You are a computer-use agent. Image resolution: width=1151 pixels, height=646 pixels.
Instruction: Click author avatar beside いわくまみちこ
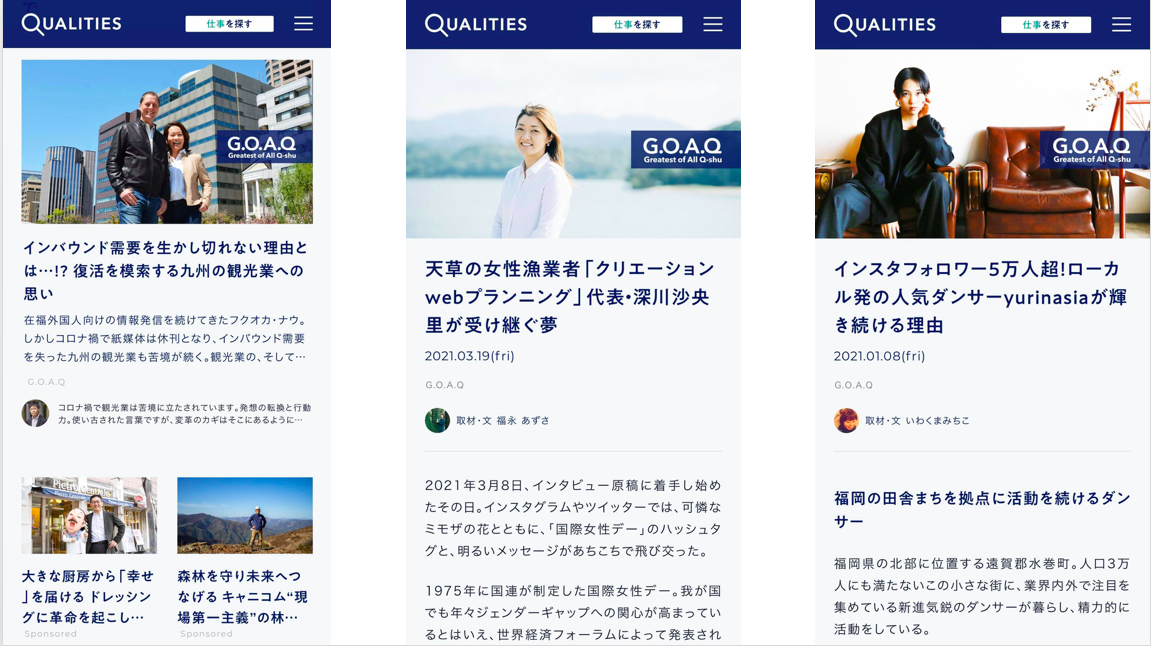tap(846, 421)
